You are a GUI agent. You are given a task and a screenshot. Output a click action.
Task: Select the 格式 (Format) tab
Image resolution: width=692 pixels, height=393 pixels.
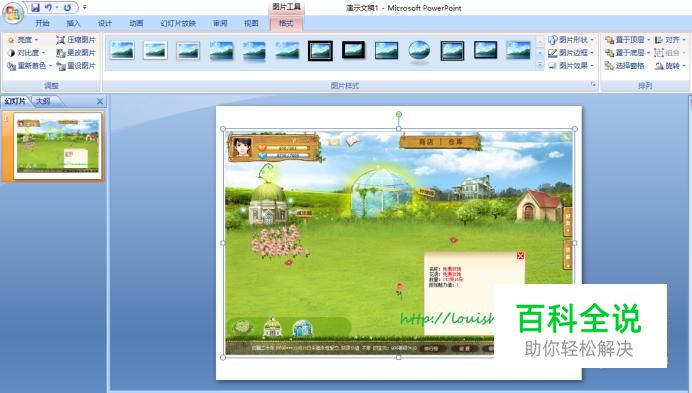[286, 23]
